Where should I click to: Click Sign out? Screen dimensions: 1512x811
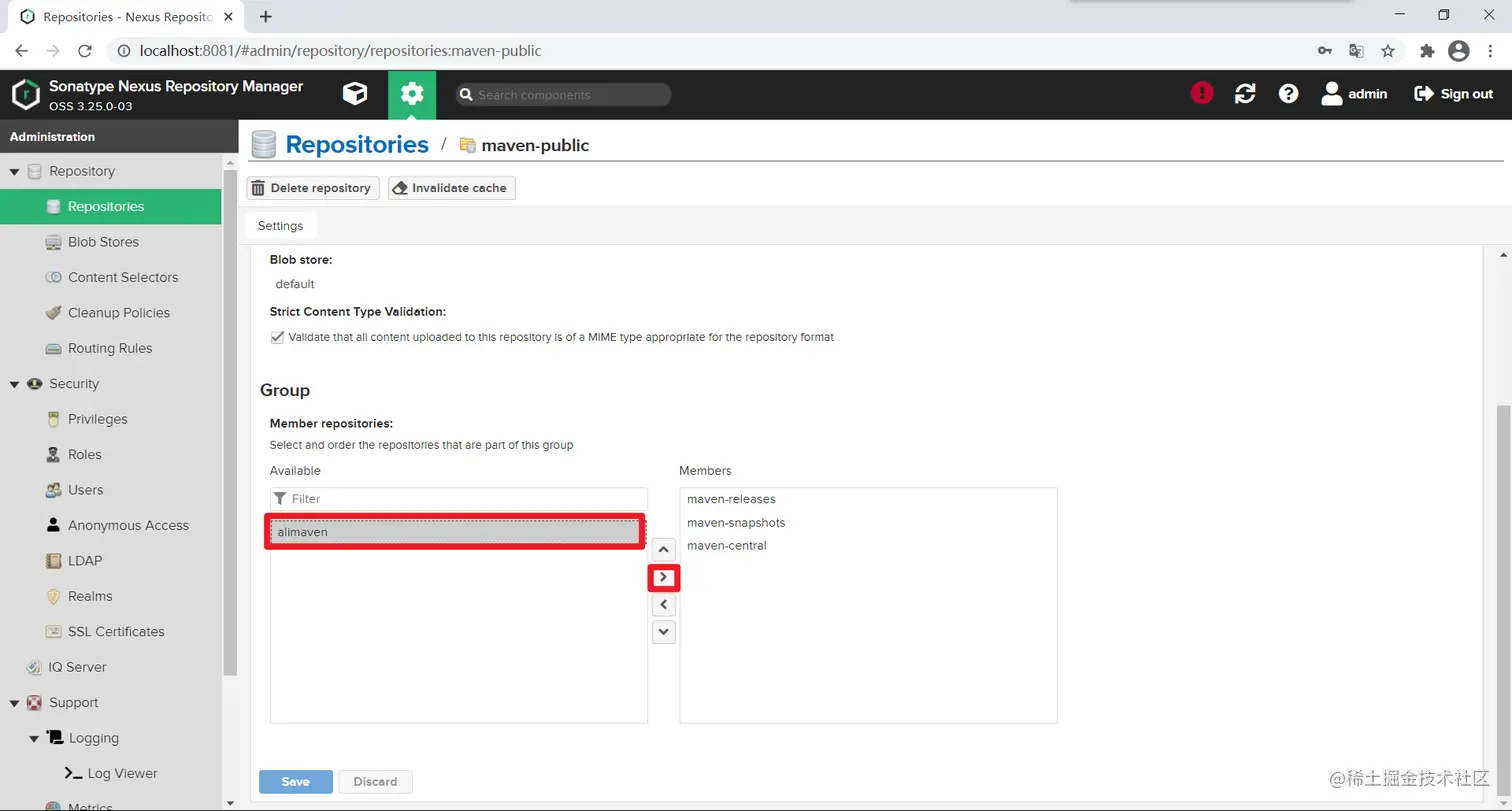[x=1454, y=93]
